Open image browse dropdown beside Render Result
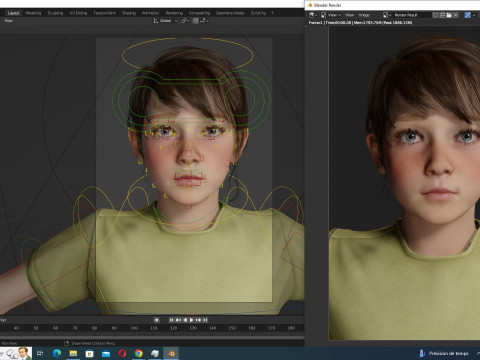The width and height of the screenshot is (480, 360). point(387,15)
